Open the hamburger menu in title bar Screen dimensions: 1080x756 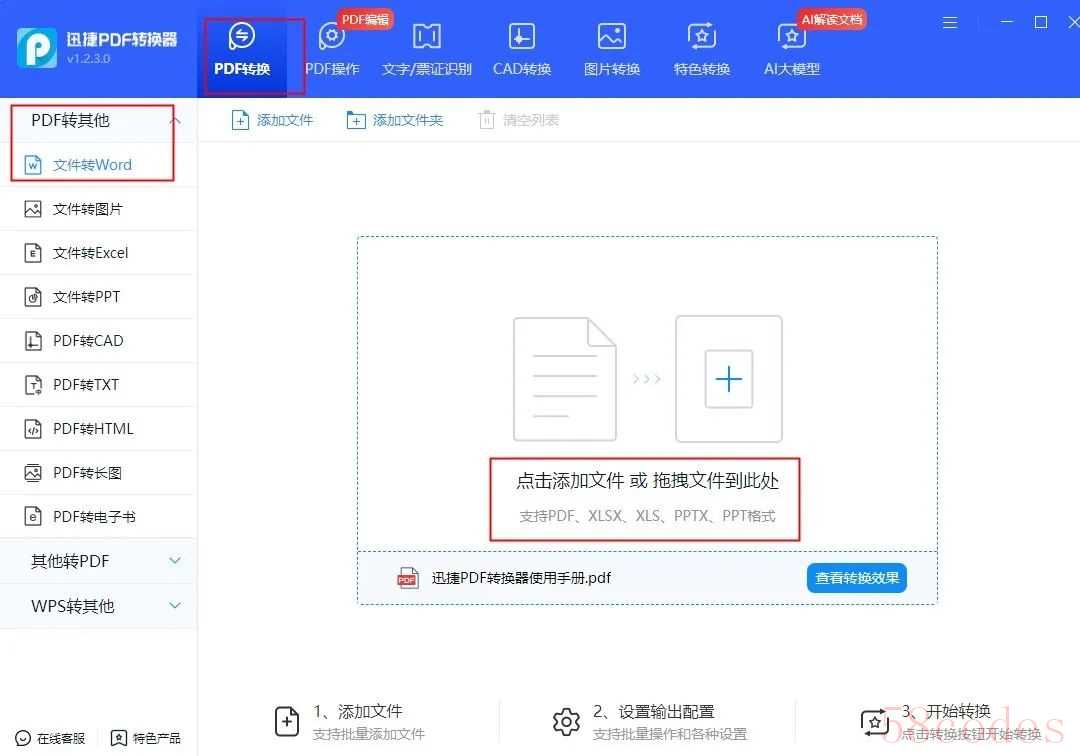coord(950,23)
